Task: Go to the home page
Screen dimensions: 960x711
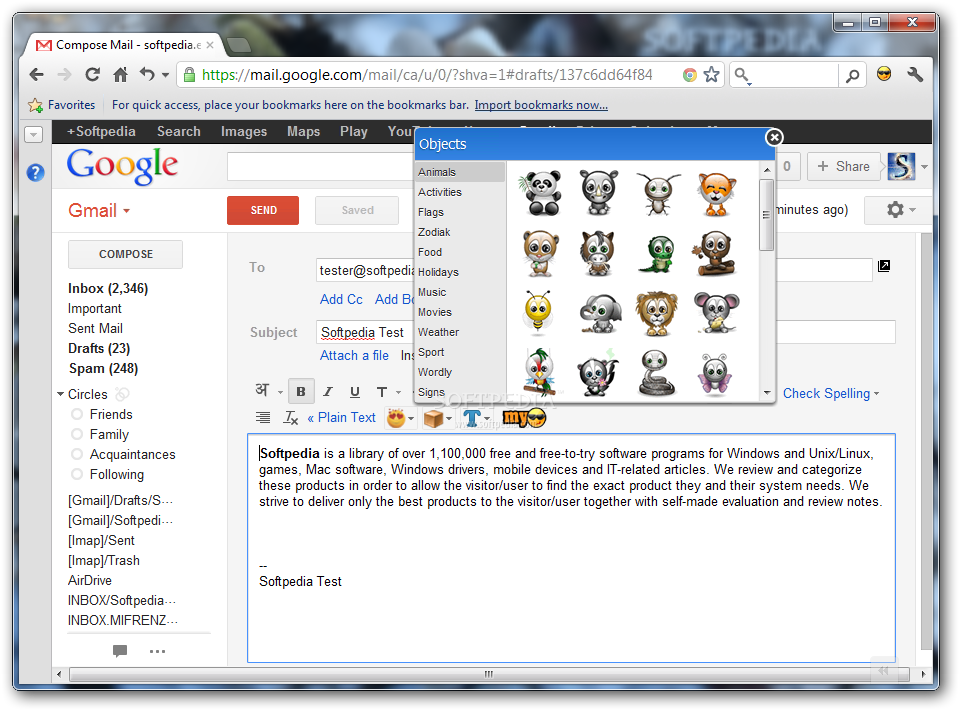Action: [121, 75]
